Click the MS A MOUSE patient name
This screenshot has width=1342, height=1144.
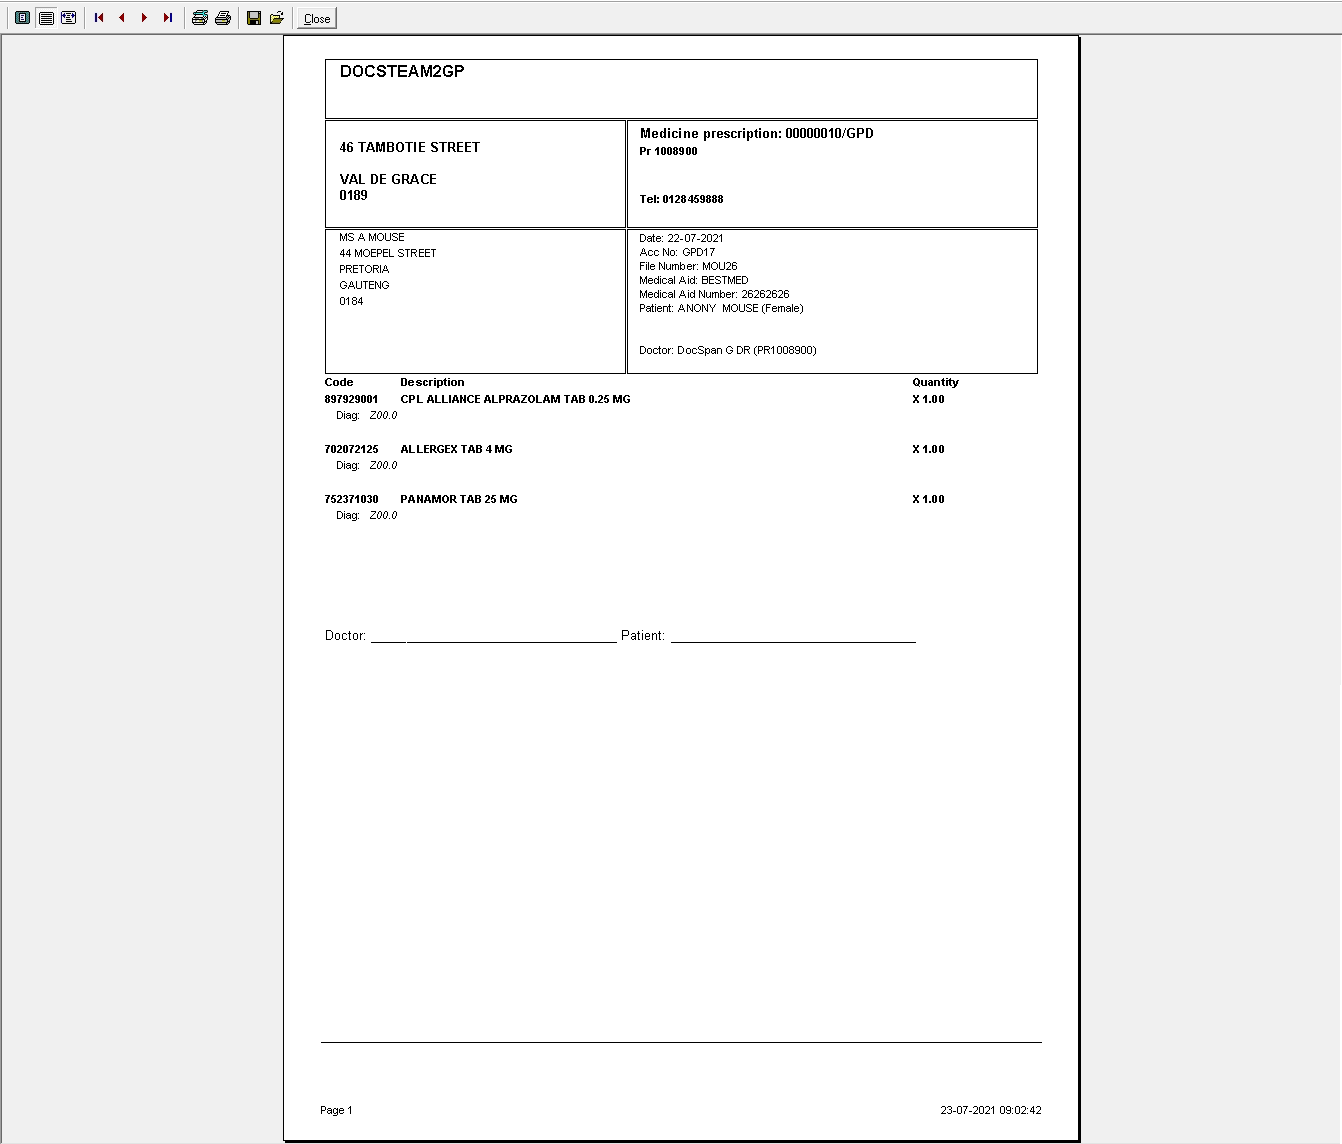tap(372, 237)
